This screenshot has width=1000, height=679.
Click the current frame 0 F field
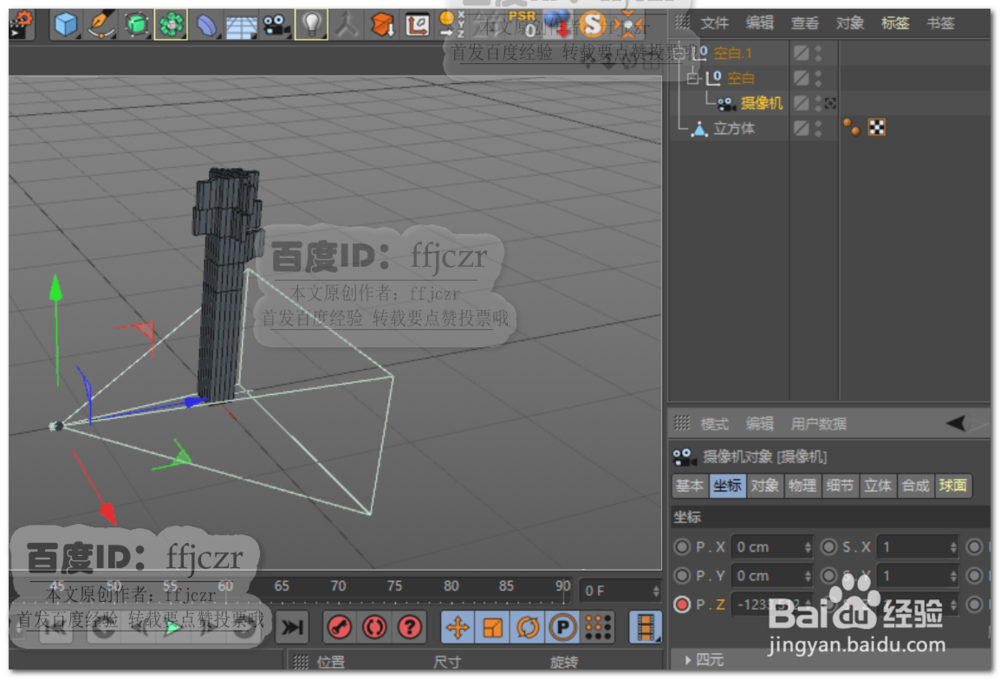tap(621, 591)
